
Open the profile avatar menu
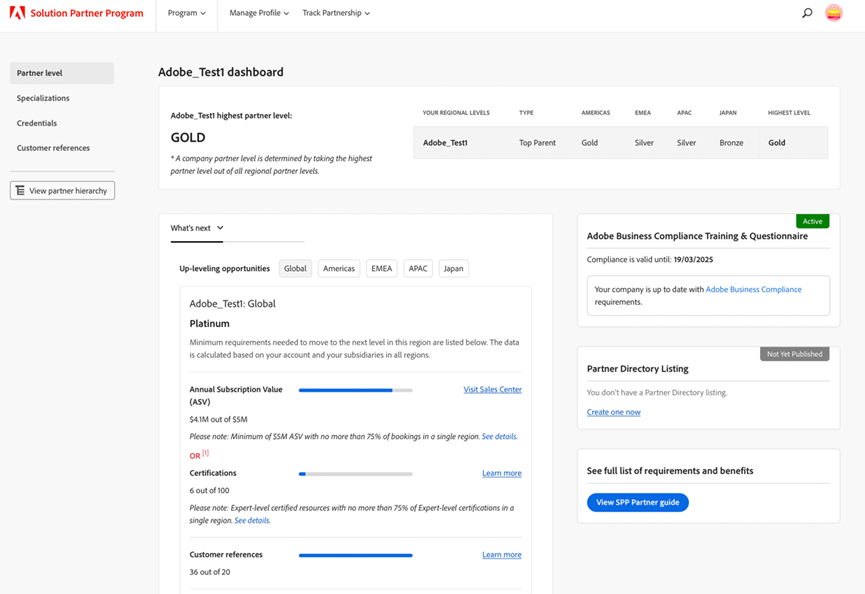833,13
